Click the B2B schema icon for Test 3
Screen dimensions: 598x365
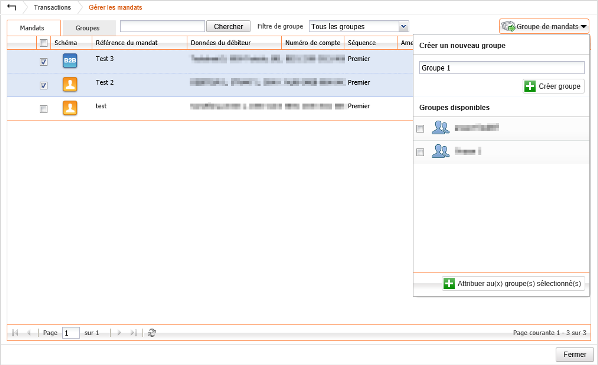[70, 61]
